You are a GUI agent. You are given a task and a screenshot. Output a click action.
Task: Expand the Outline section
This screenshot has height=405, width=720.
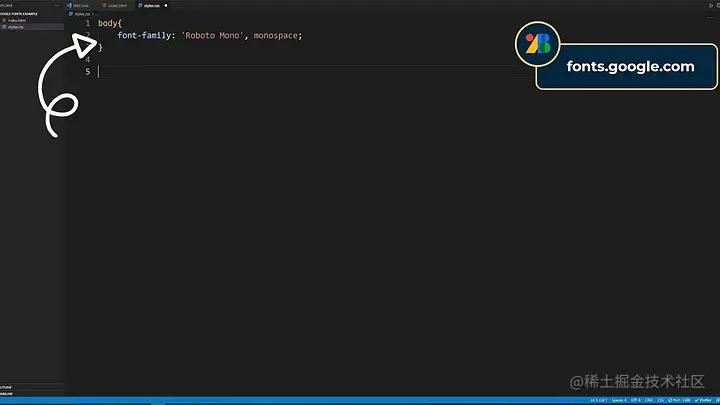pos(6,387)
